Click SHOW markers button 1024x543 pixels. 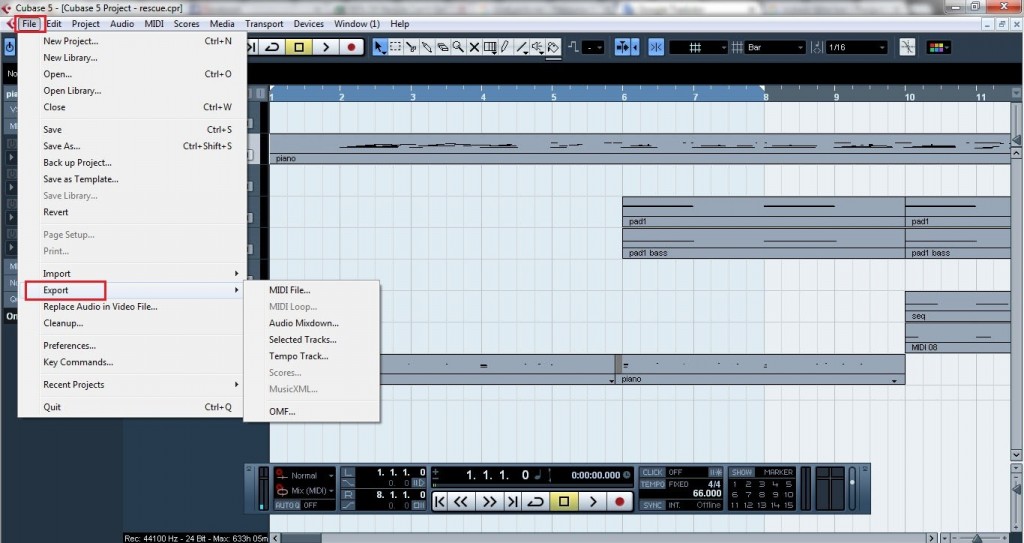(741, 472)
